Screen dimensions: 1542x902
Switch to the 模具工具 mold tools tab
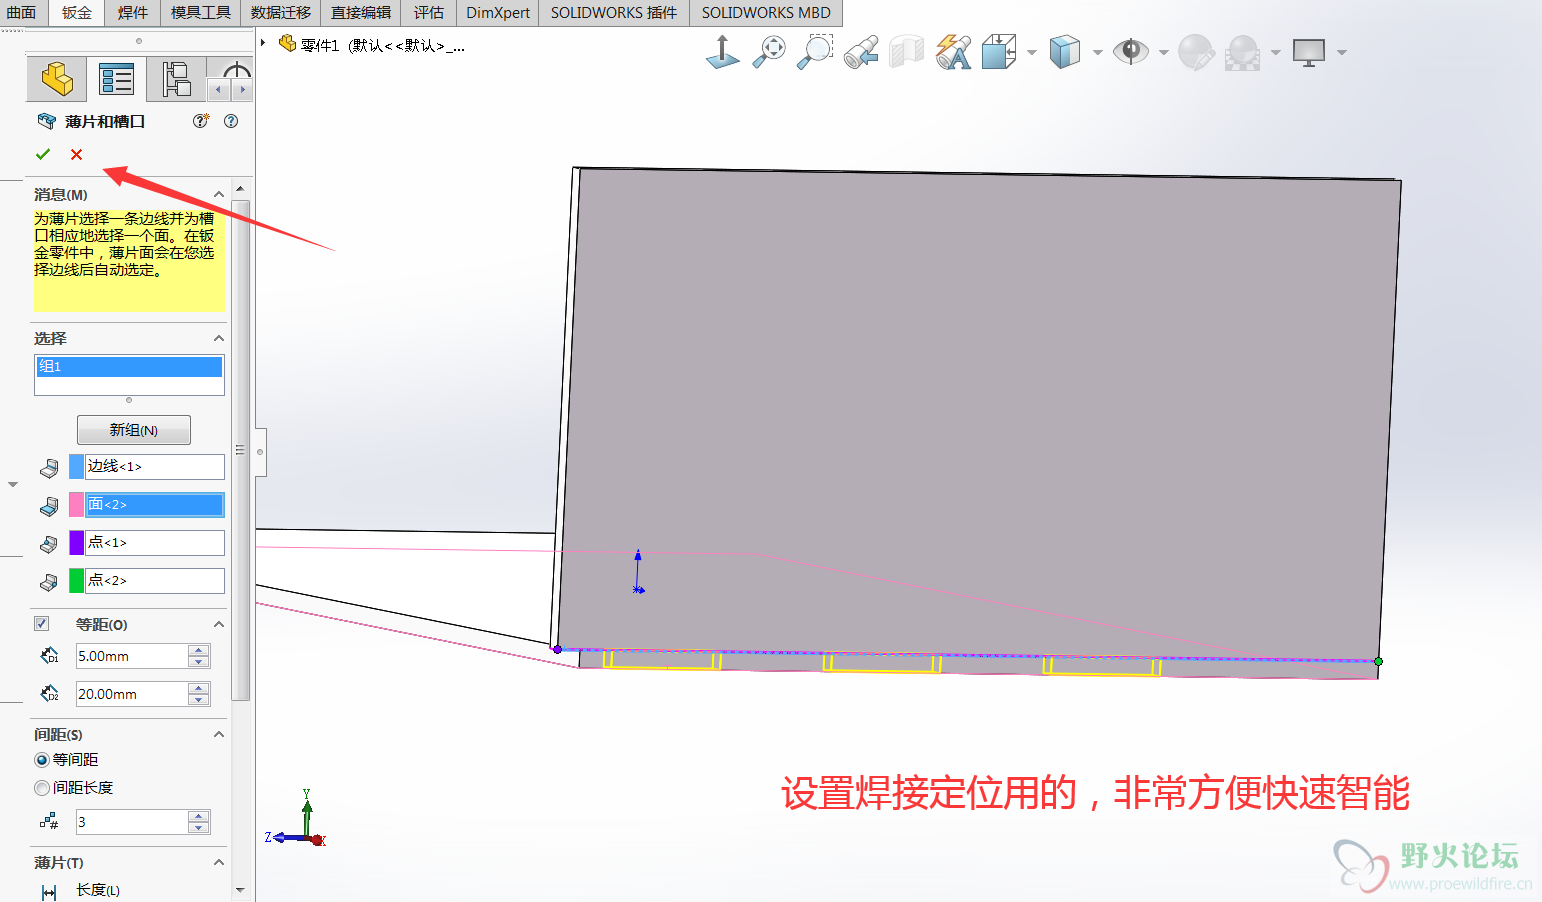tap(201, 13)
